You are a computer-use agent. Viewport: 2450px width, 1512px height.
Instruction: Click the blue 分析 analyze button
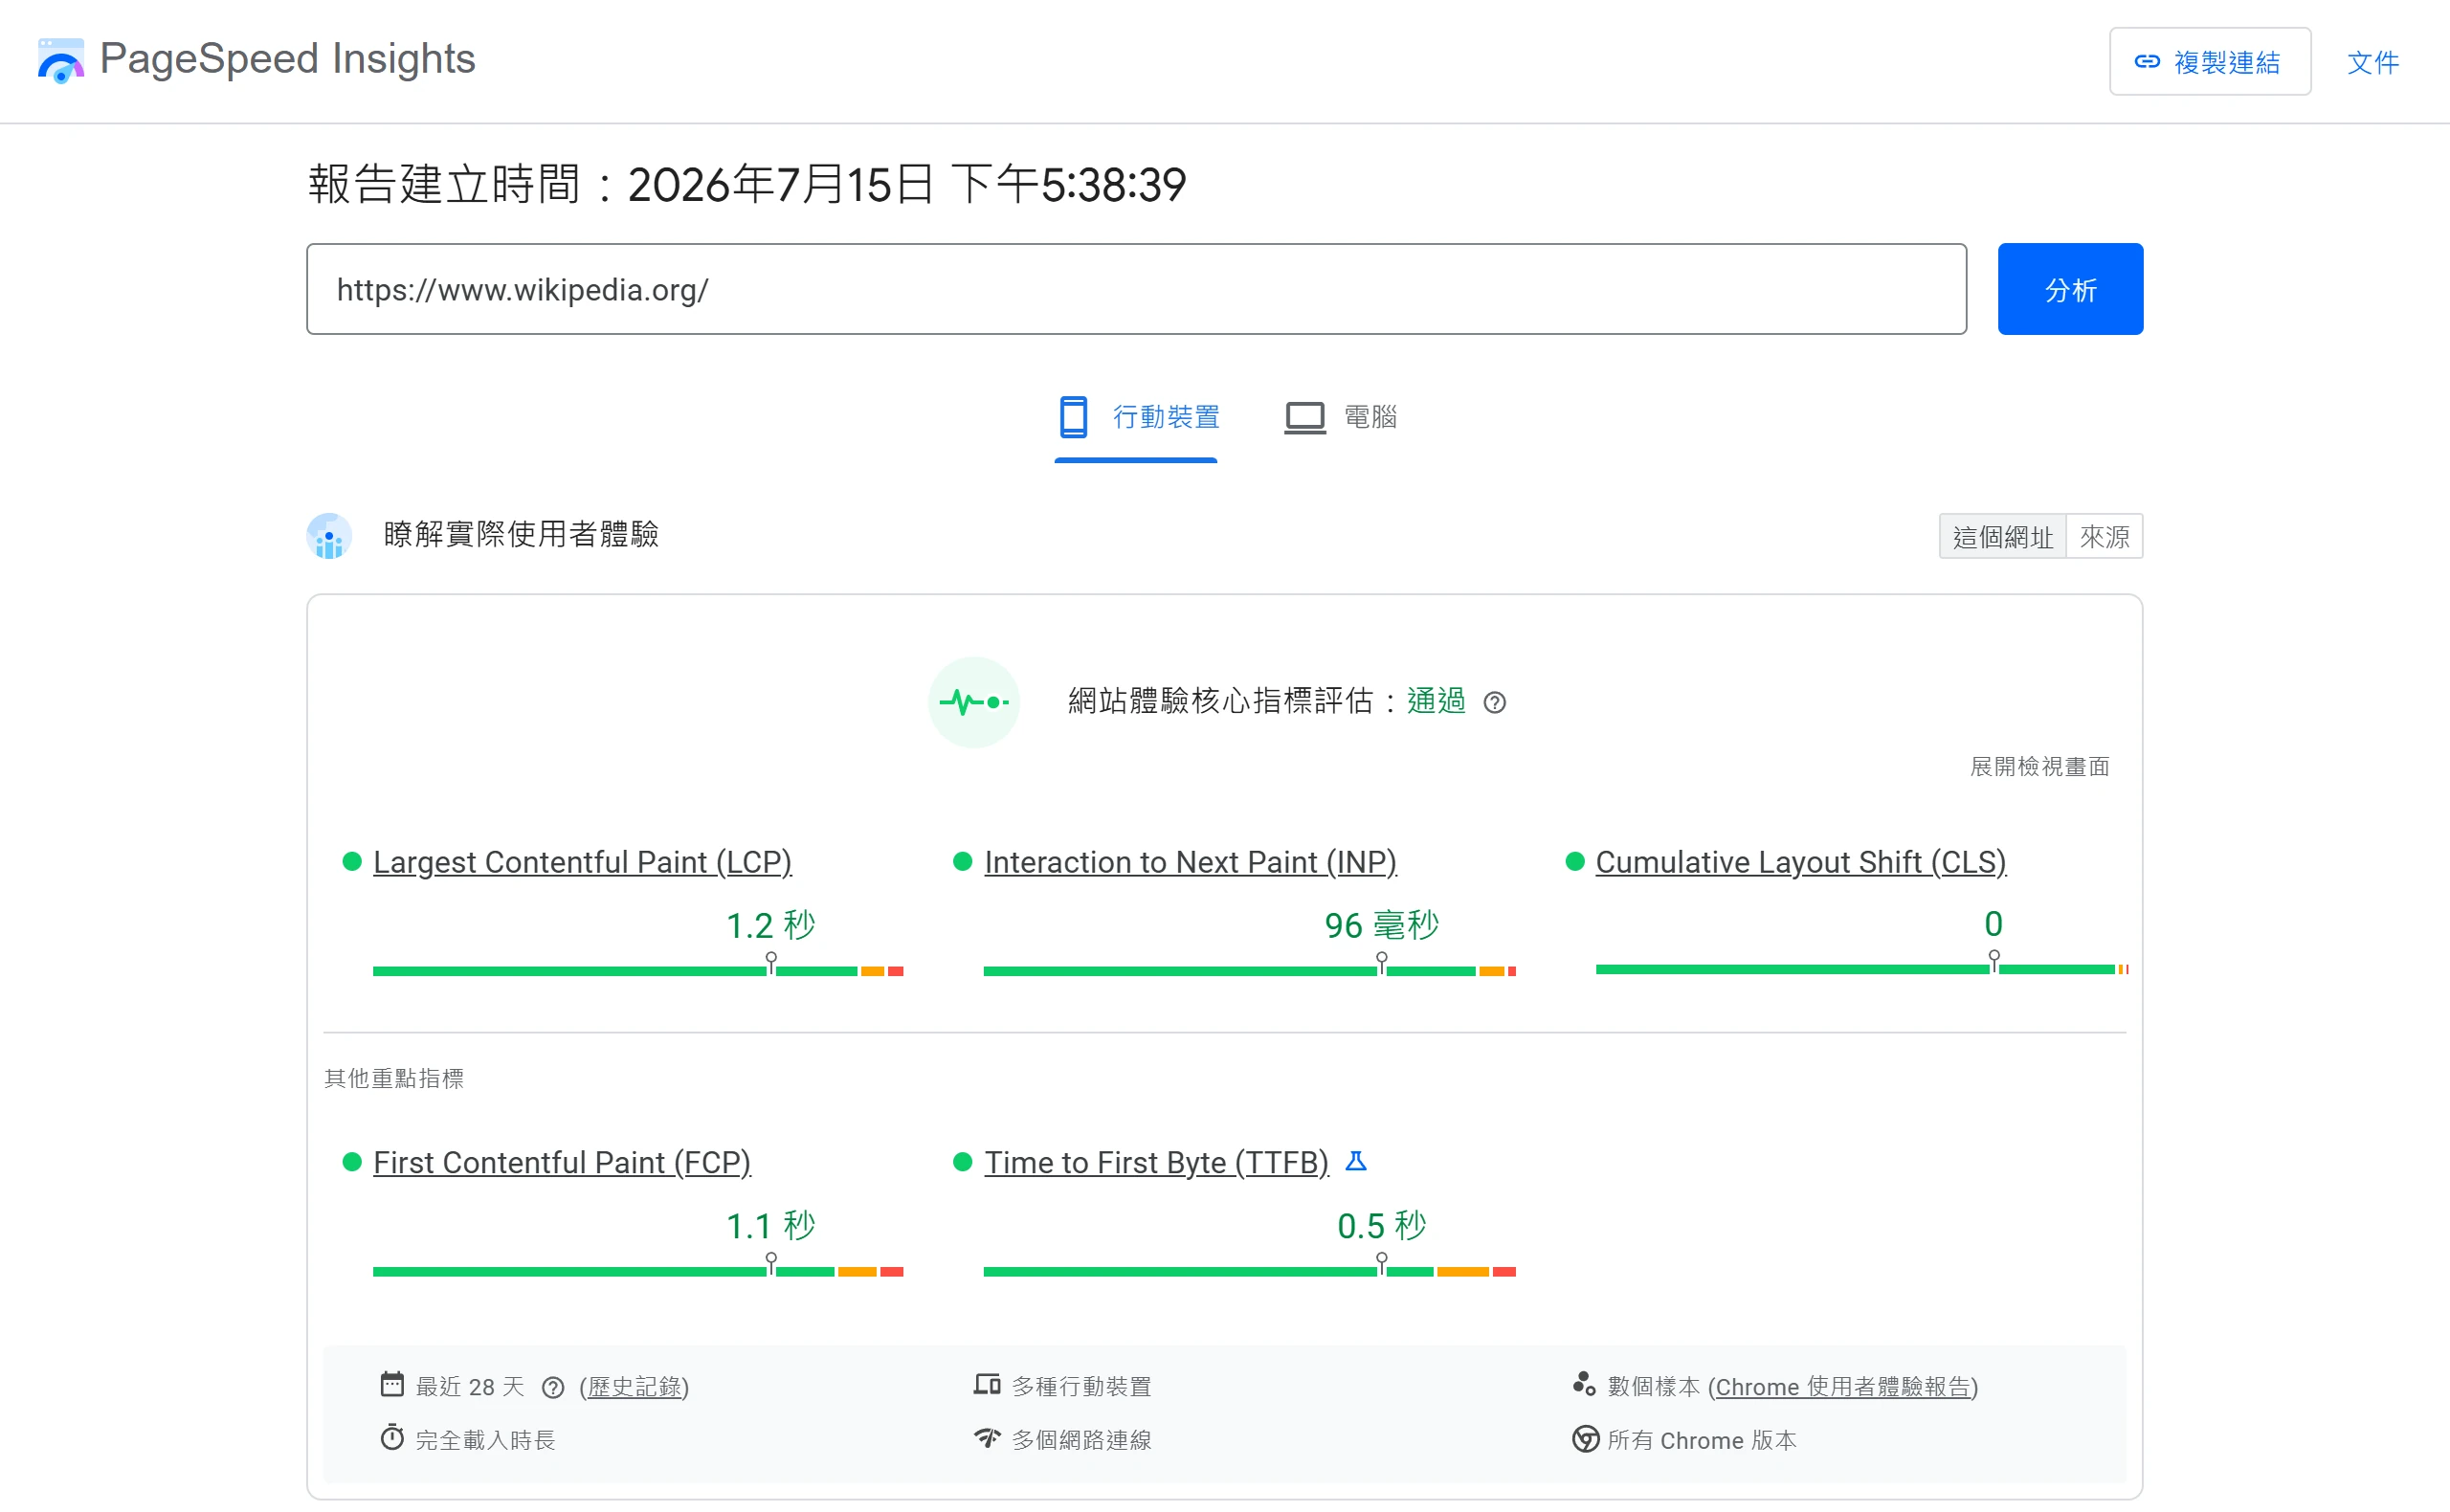click(2070, 289)
